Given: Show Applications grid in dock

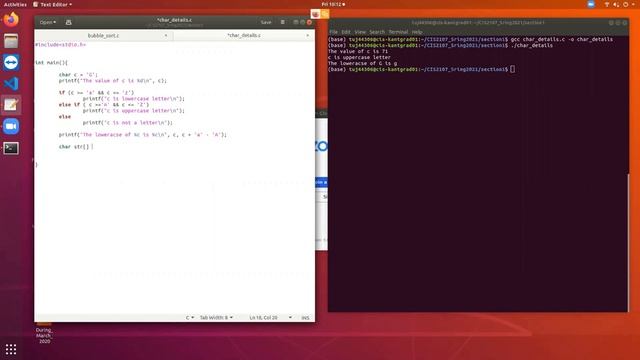Looking at the screenshot, I should (x=11, y=349).
